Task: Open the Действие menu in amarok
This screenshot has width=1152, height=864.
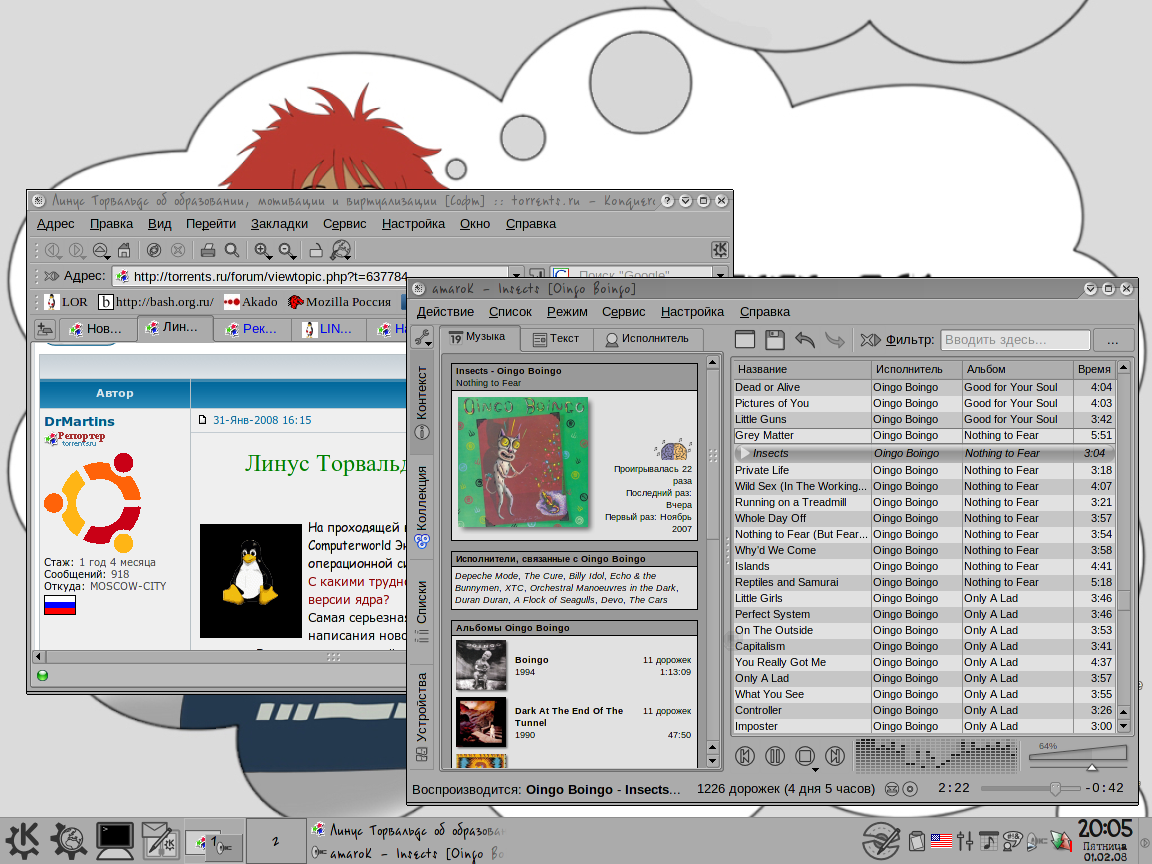Action: [x=445, y=312]
